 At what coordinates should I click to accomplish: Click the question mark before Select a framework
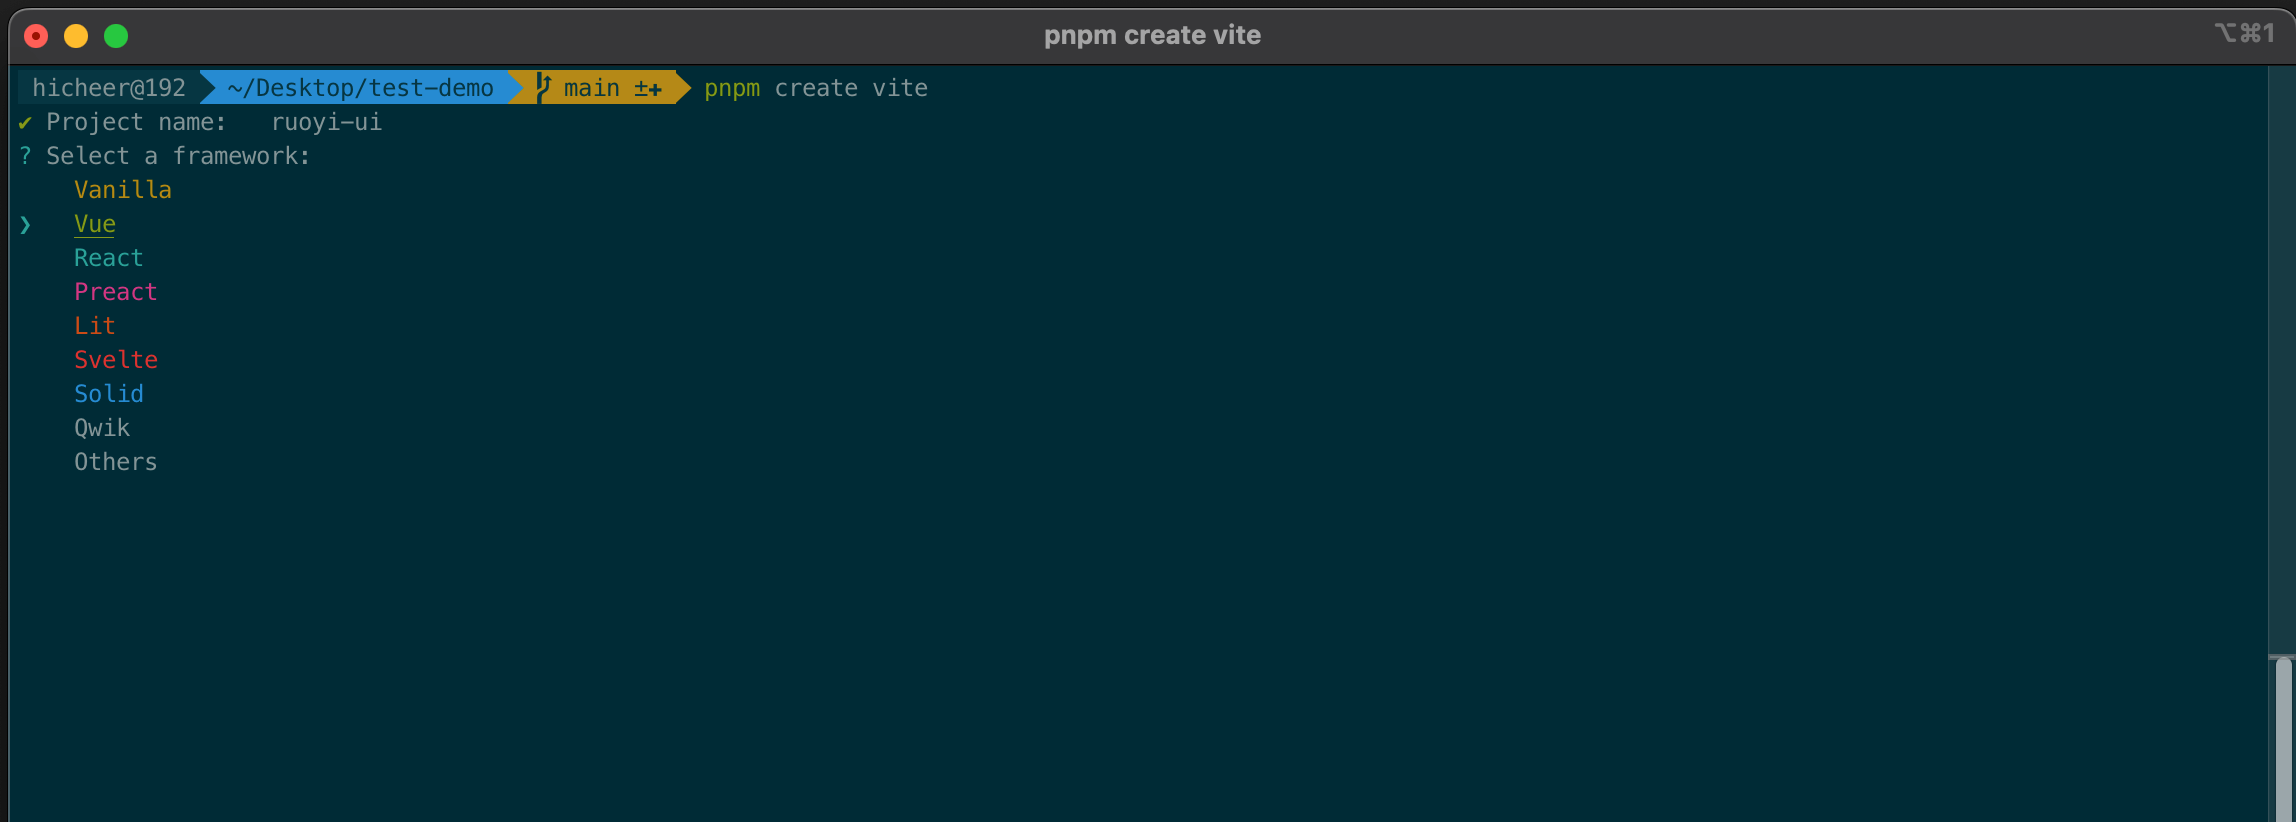(x=25, y=156)
